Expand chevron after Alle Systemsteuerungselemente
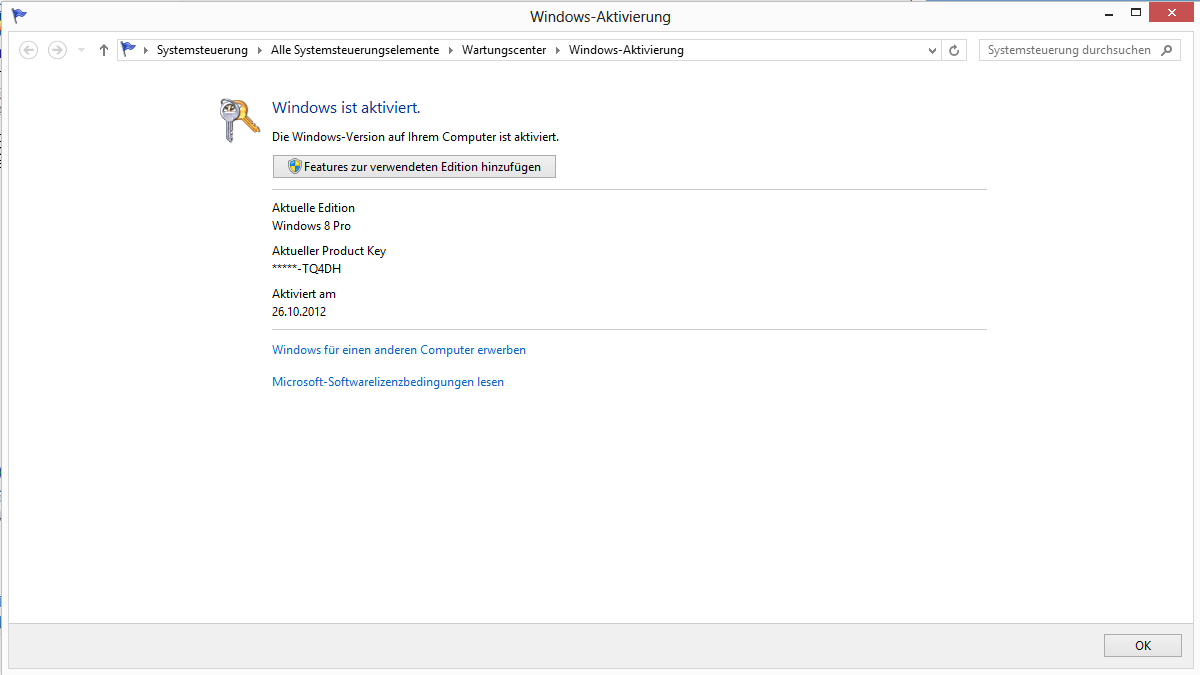1200x675 pixels. click(450, 50)
